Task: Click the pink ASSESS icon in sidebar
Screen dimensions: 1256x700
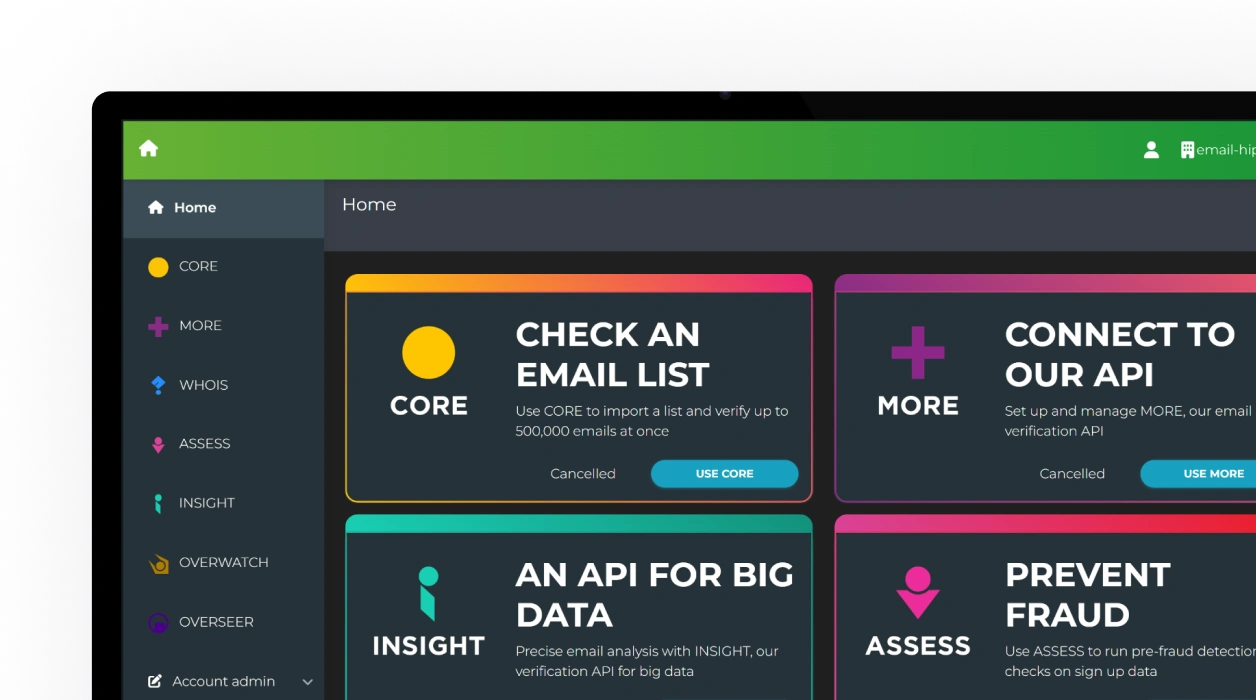Action: 158,444
